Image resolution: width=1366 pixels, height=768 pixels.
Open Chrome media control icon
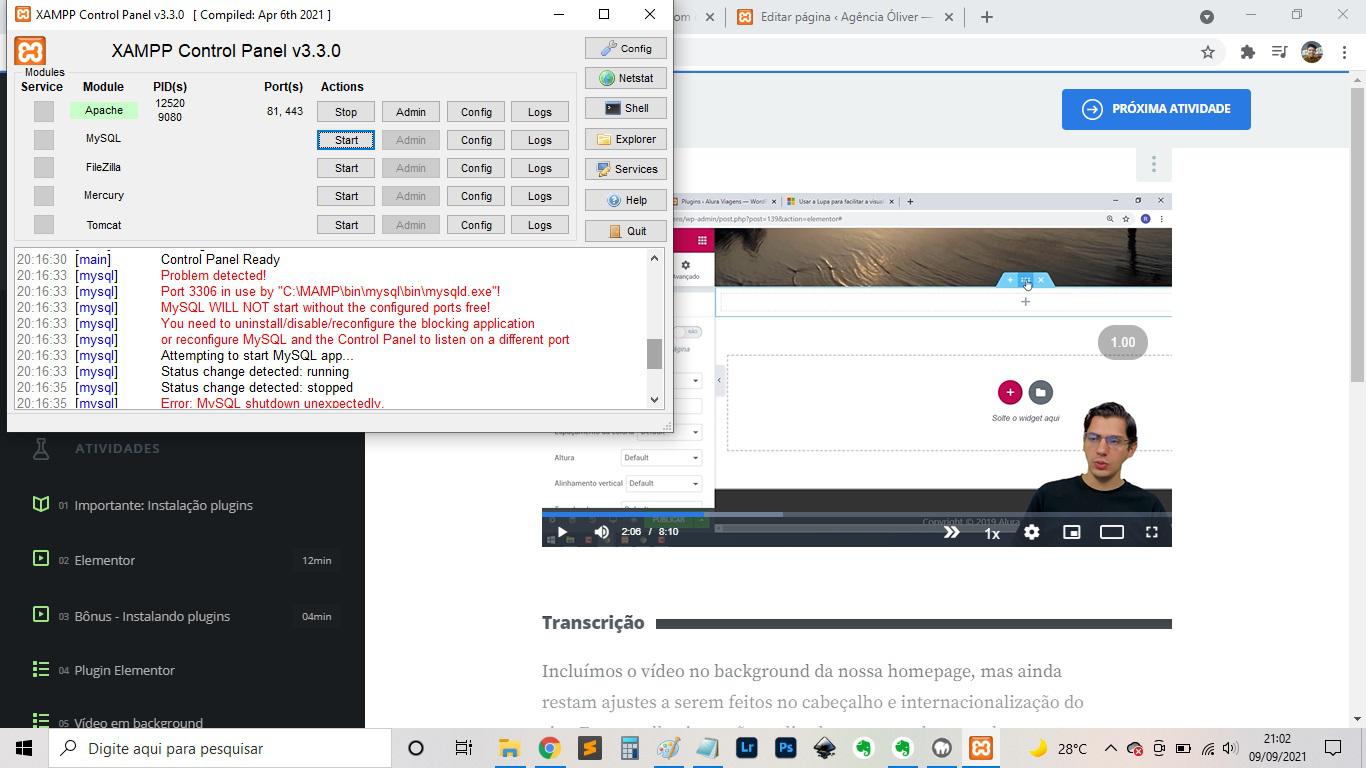click(x=1279, y=52)
